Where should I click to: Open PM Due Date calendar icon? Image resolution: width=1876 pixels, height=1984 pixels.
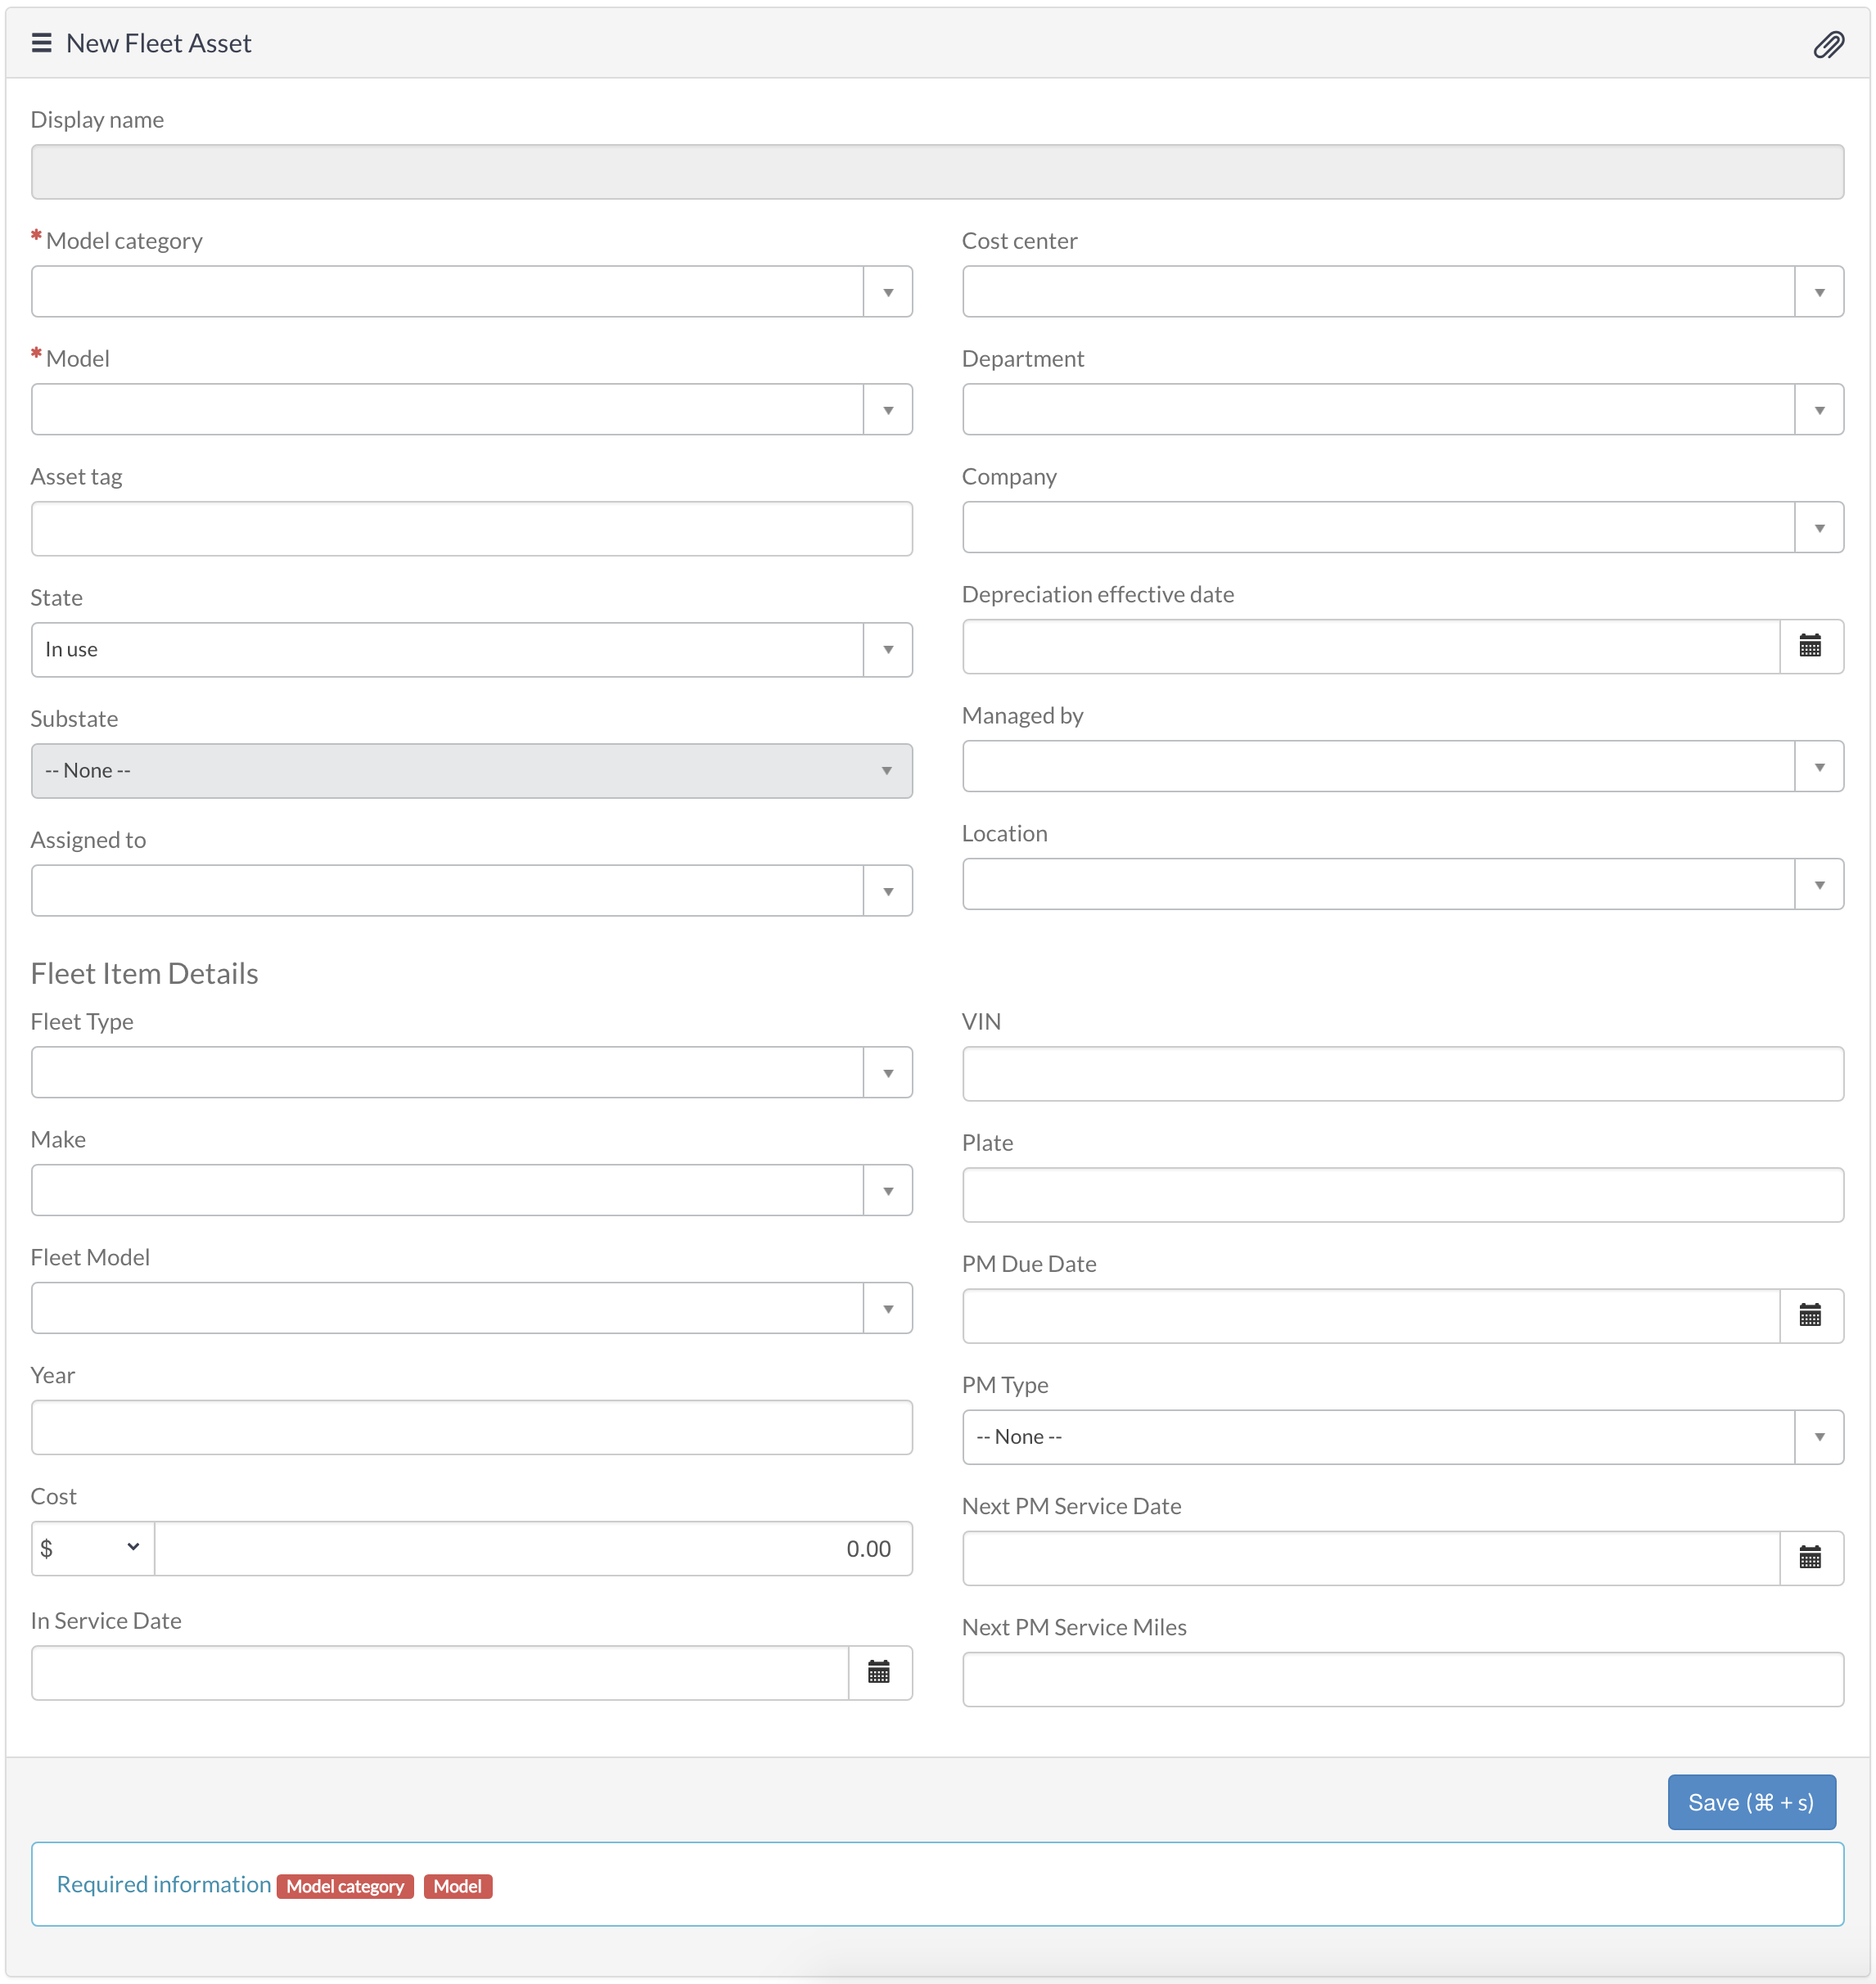click(1810, 1315)
